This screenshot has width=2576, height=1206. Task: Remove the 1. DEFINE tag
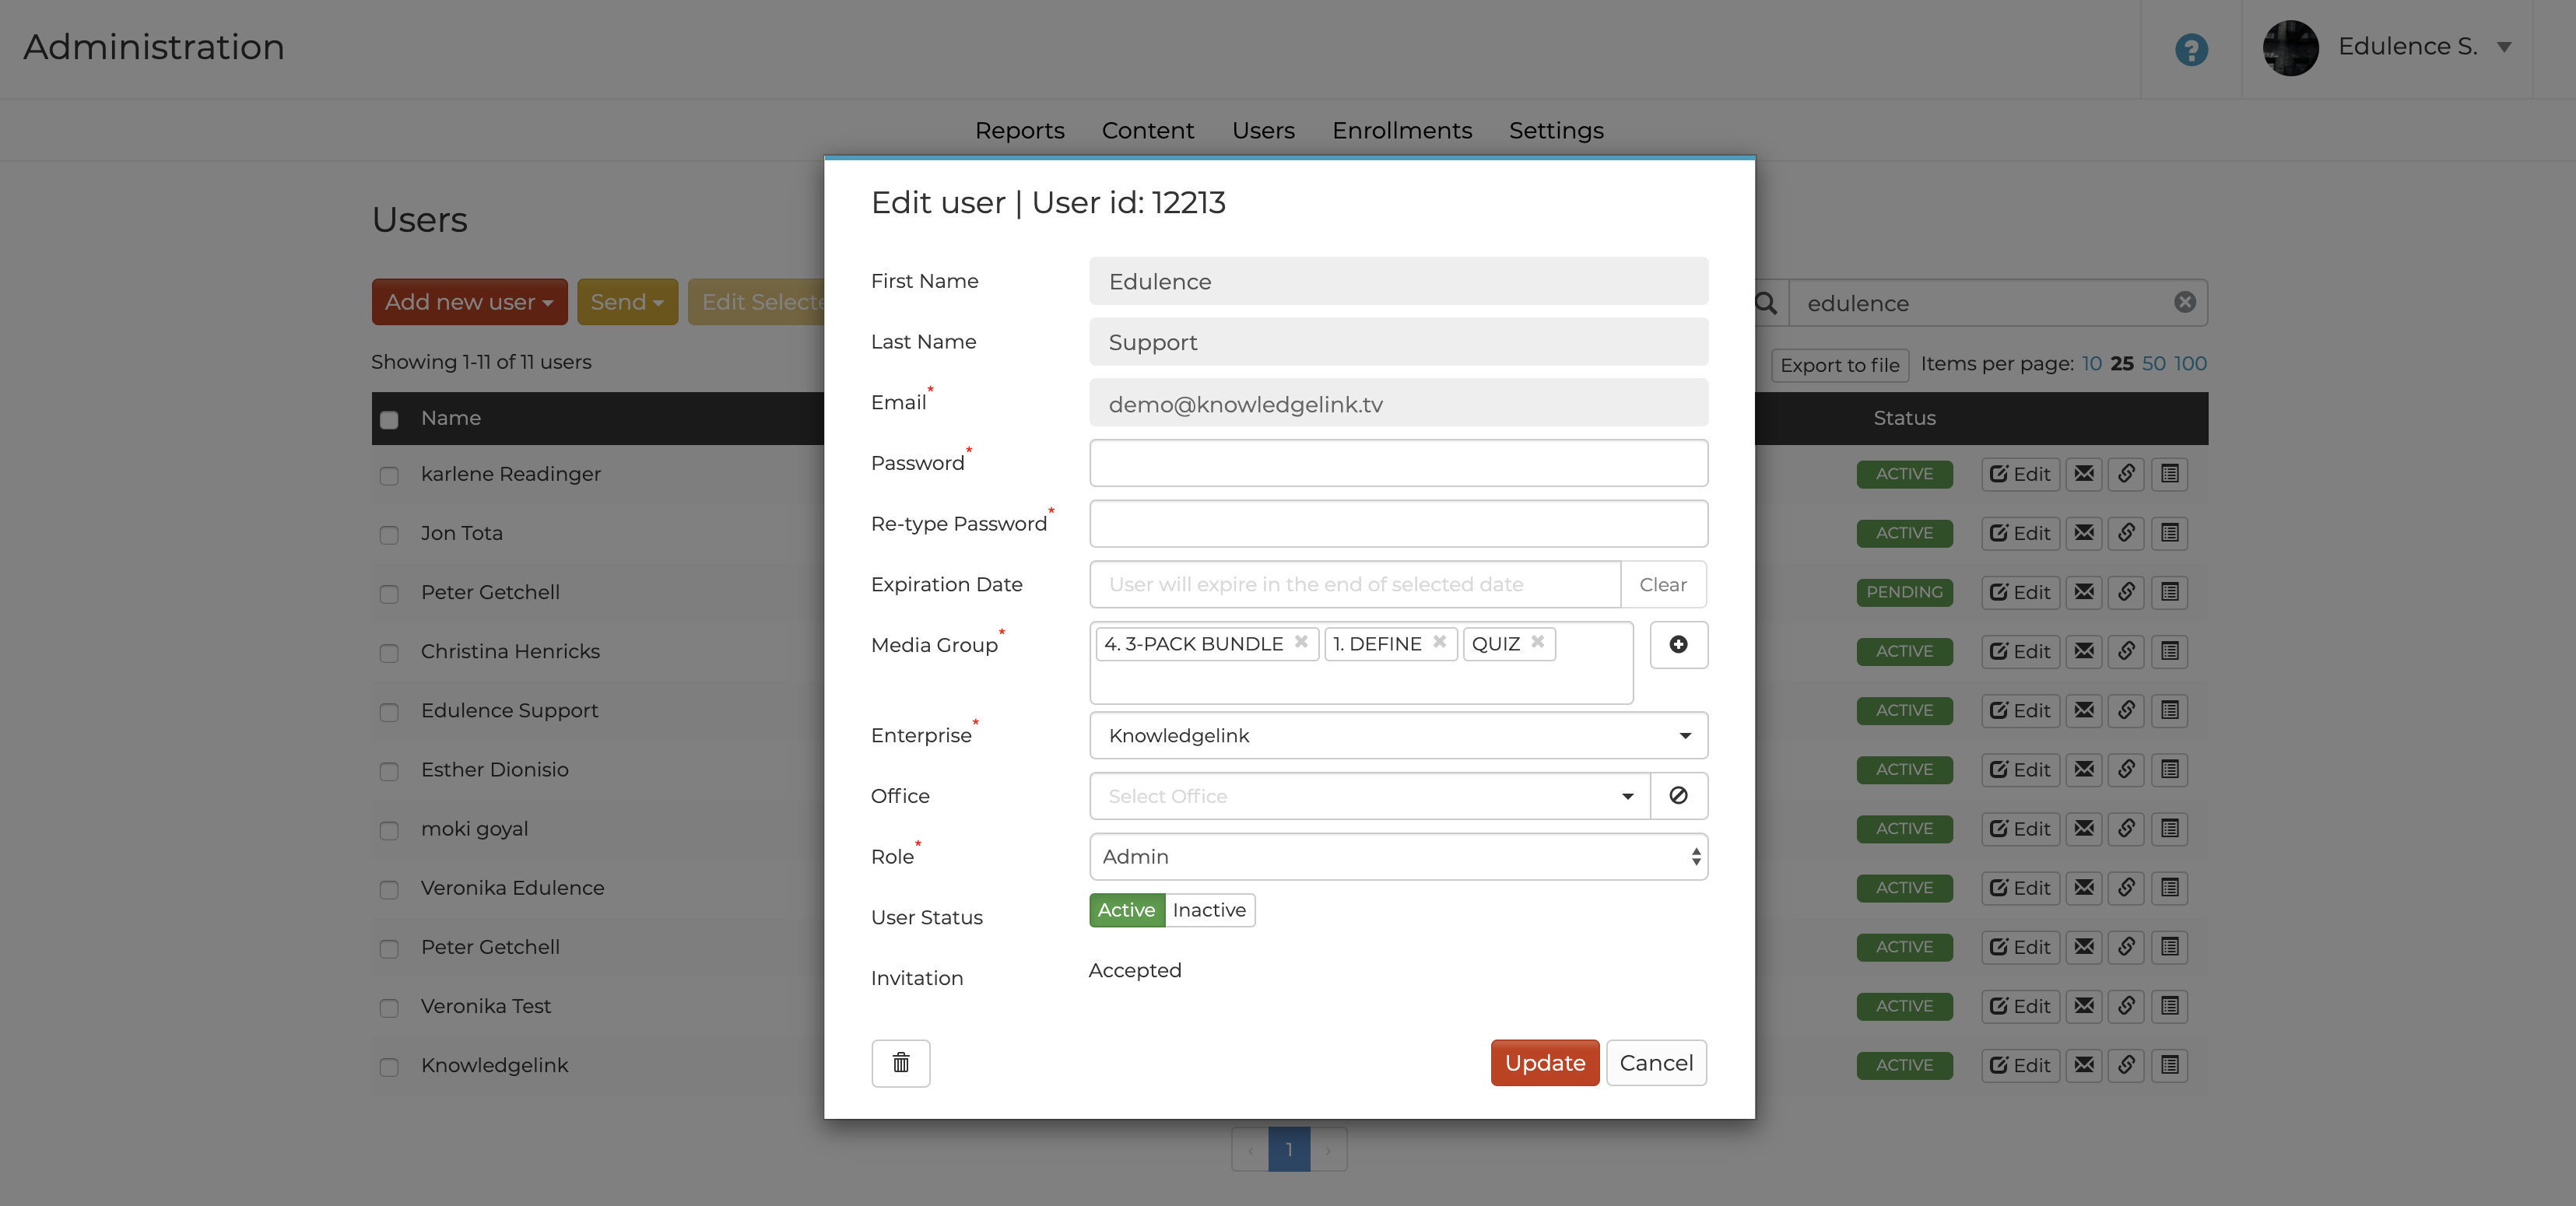[x=1439, y=642]
